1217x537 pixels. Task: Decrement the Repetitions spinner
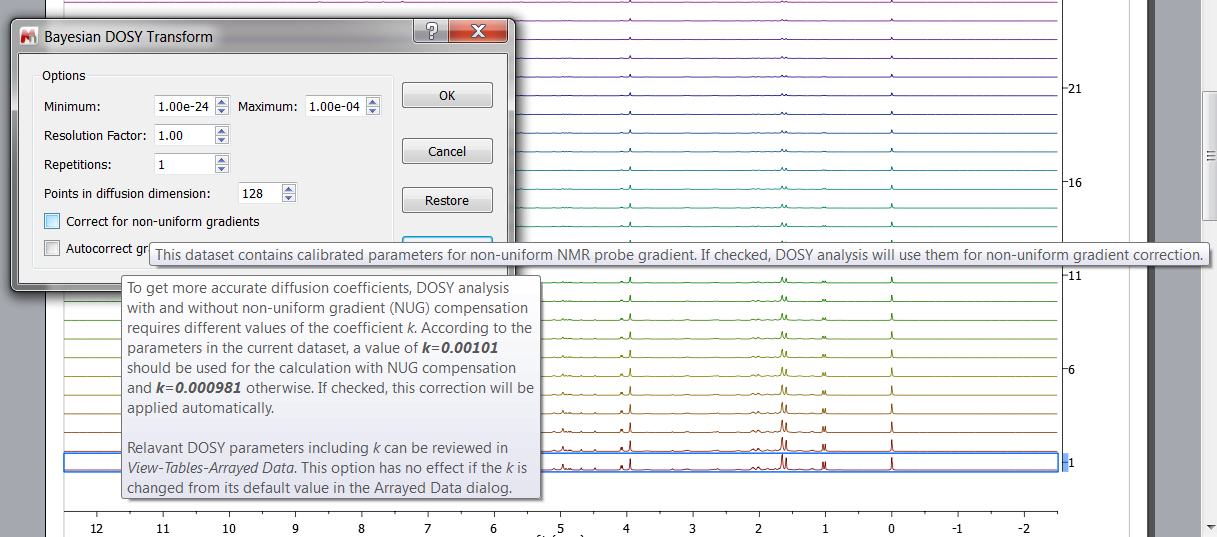[222, 169]
